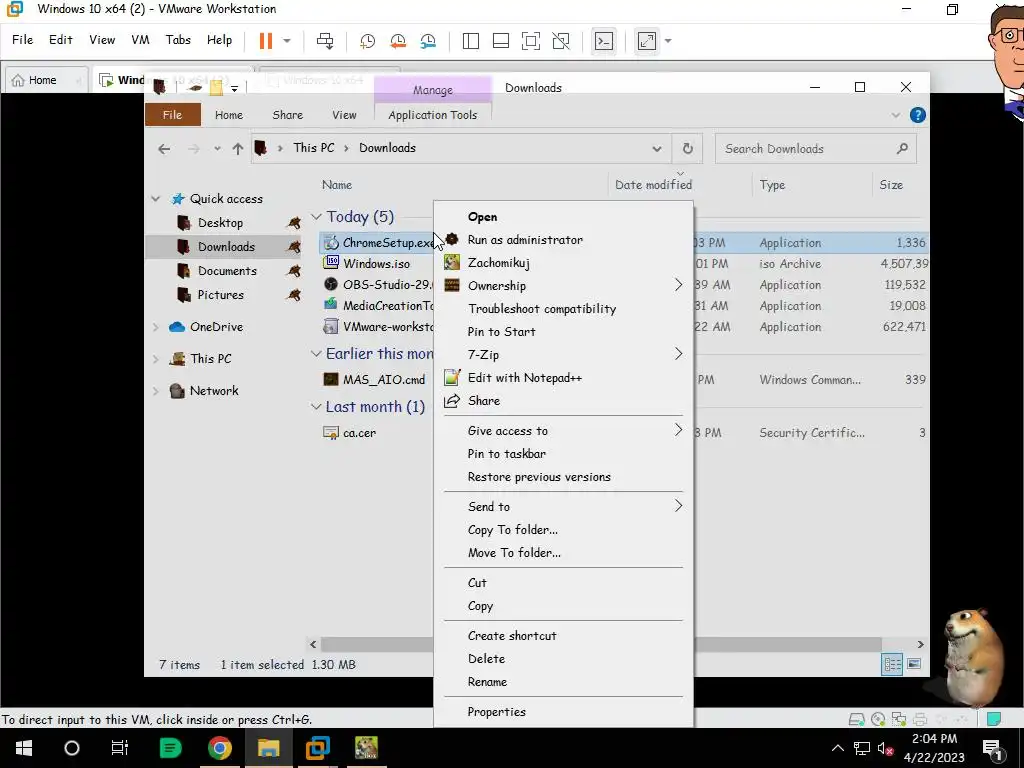Expand the address bar history dropdown
This screenshot has width=1024, height=768.
click(x=656, y=149)
